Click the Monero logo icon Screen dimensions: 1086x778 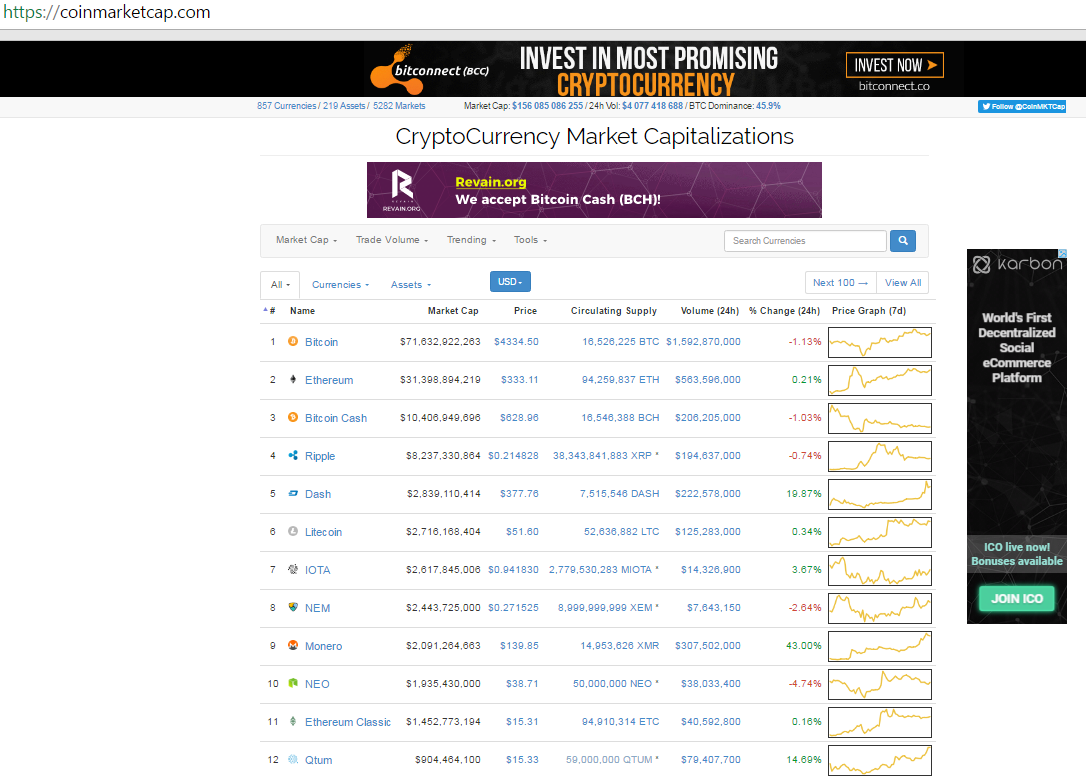coord(293,646)
